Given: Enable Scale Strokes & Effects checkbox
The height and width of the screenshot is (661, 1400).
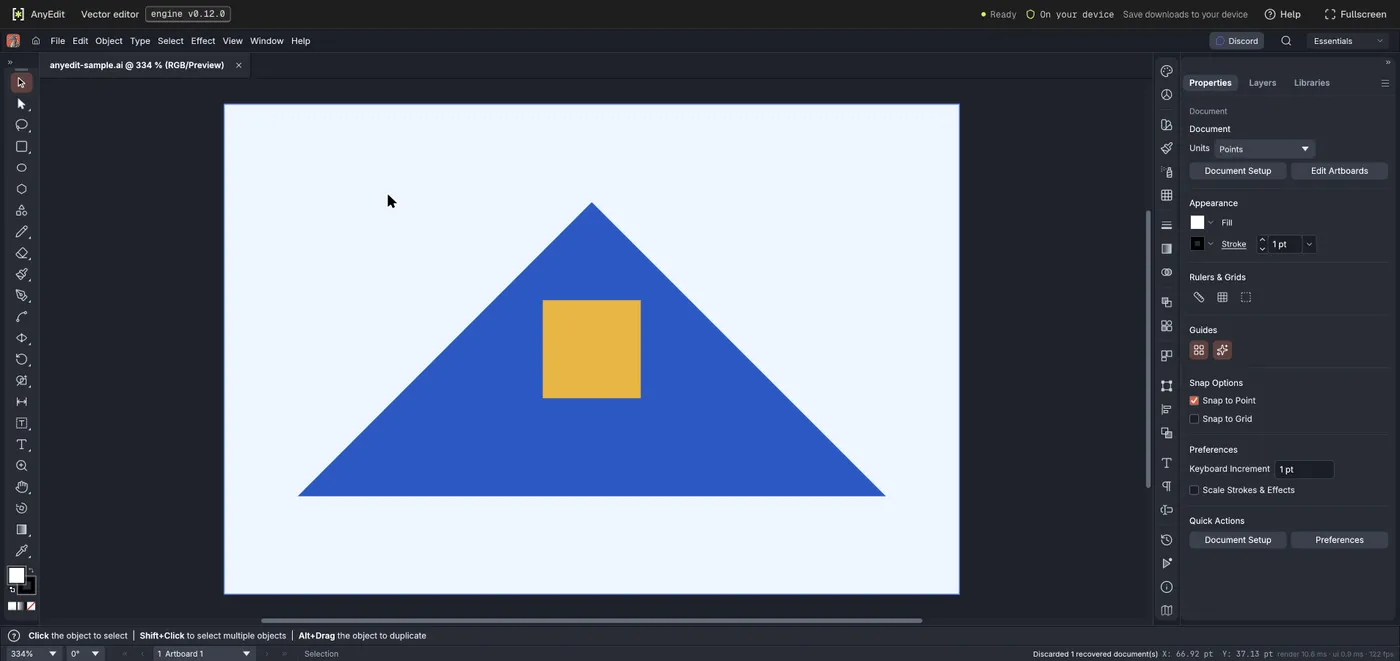Looking at the screenshot, I should pos(1194,490).
